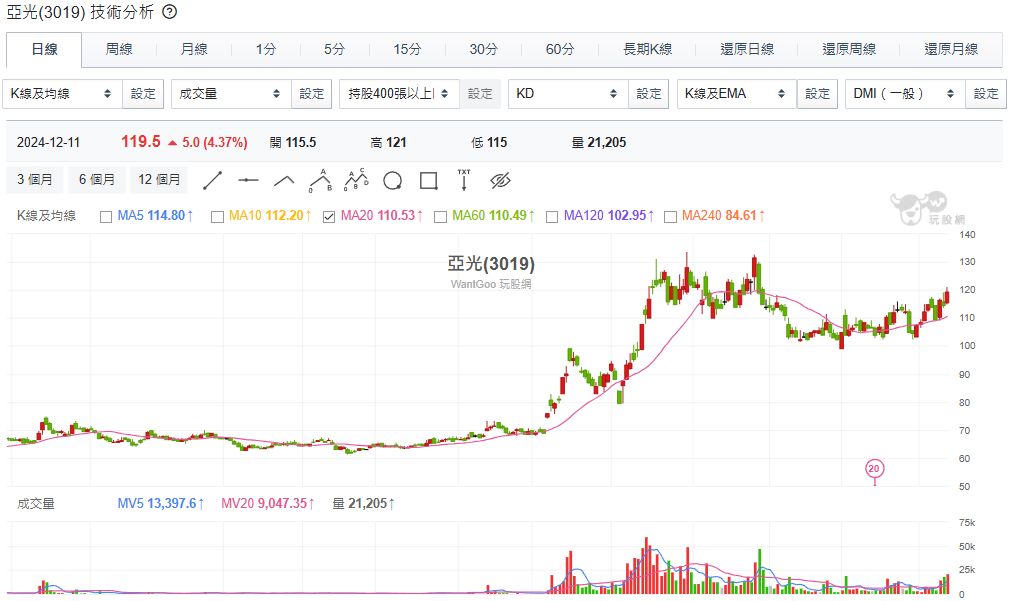Pick the ABCD wave pattern tool
The width and height of the screenshot is (1010, 601).
(x=356, y=181)
